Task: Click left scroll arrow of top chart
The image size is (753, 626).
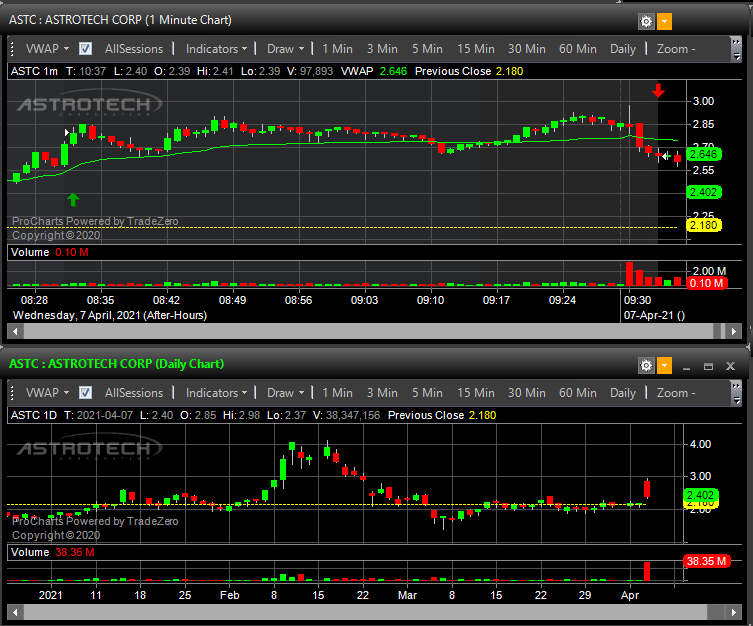Action: point(15,331)
